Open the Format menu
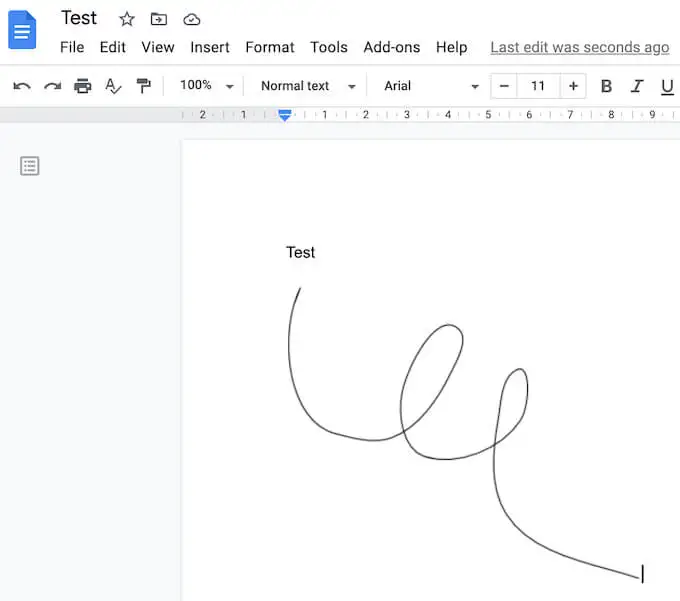 pyautogui.click(x=270, y=47)
